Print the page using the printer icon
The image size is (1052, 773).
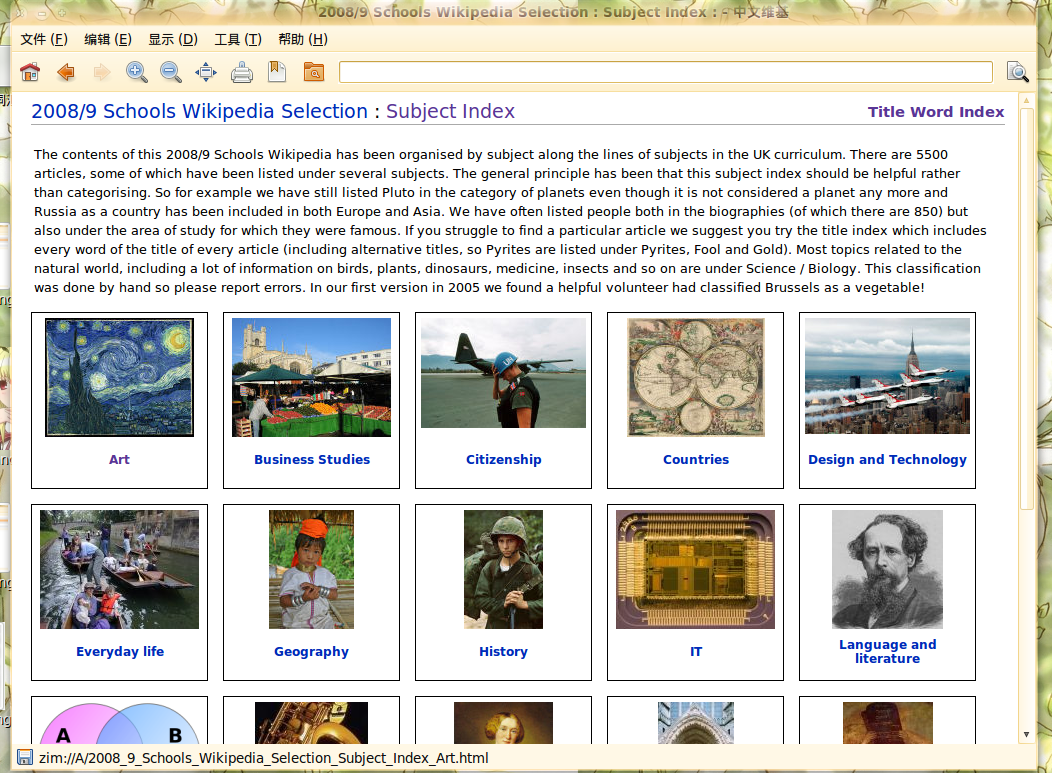[x=242, y=72]
